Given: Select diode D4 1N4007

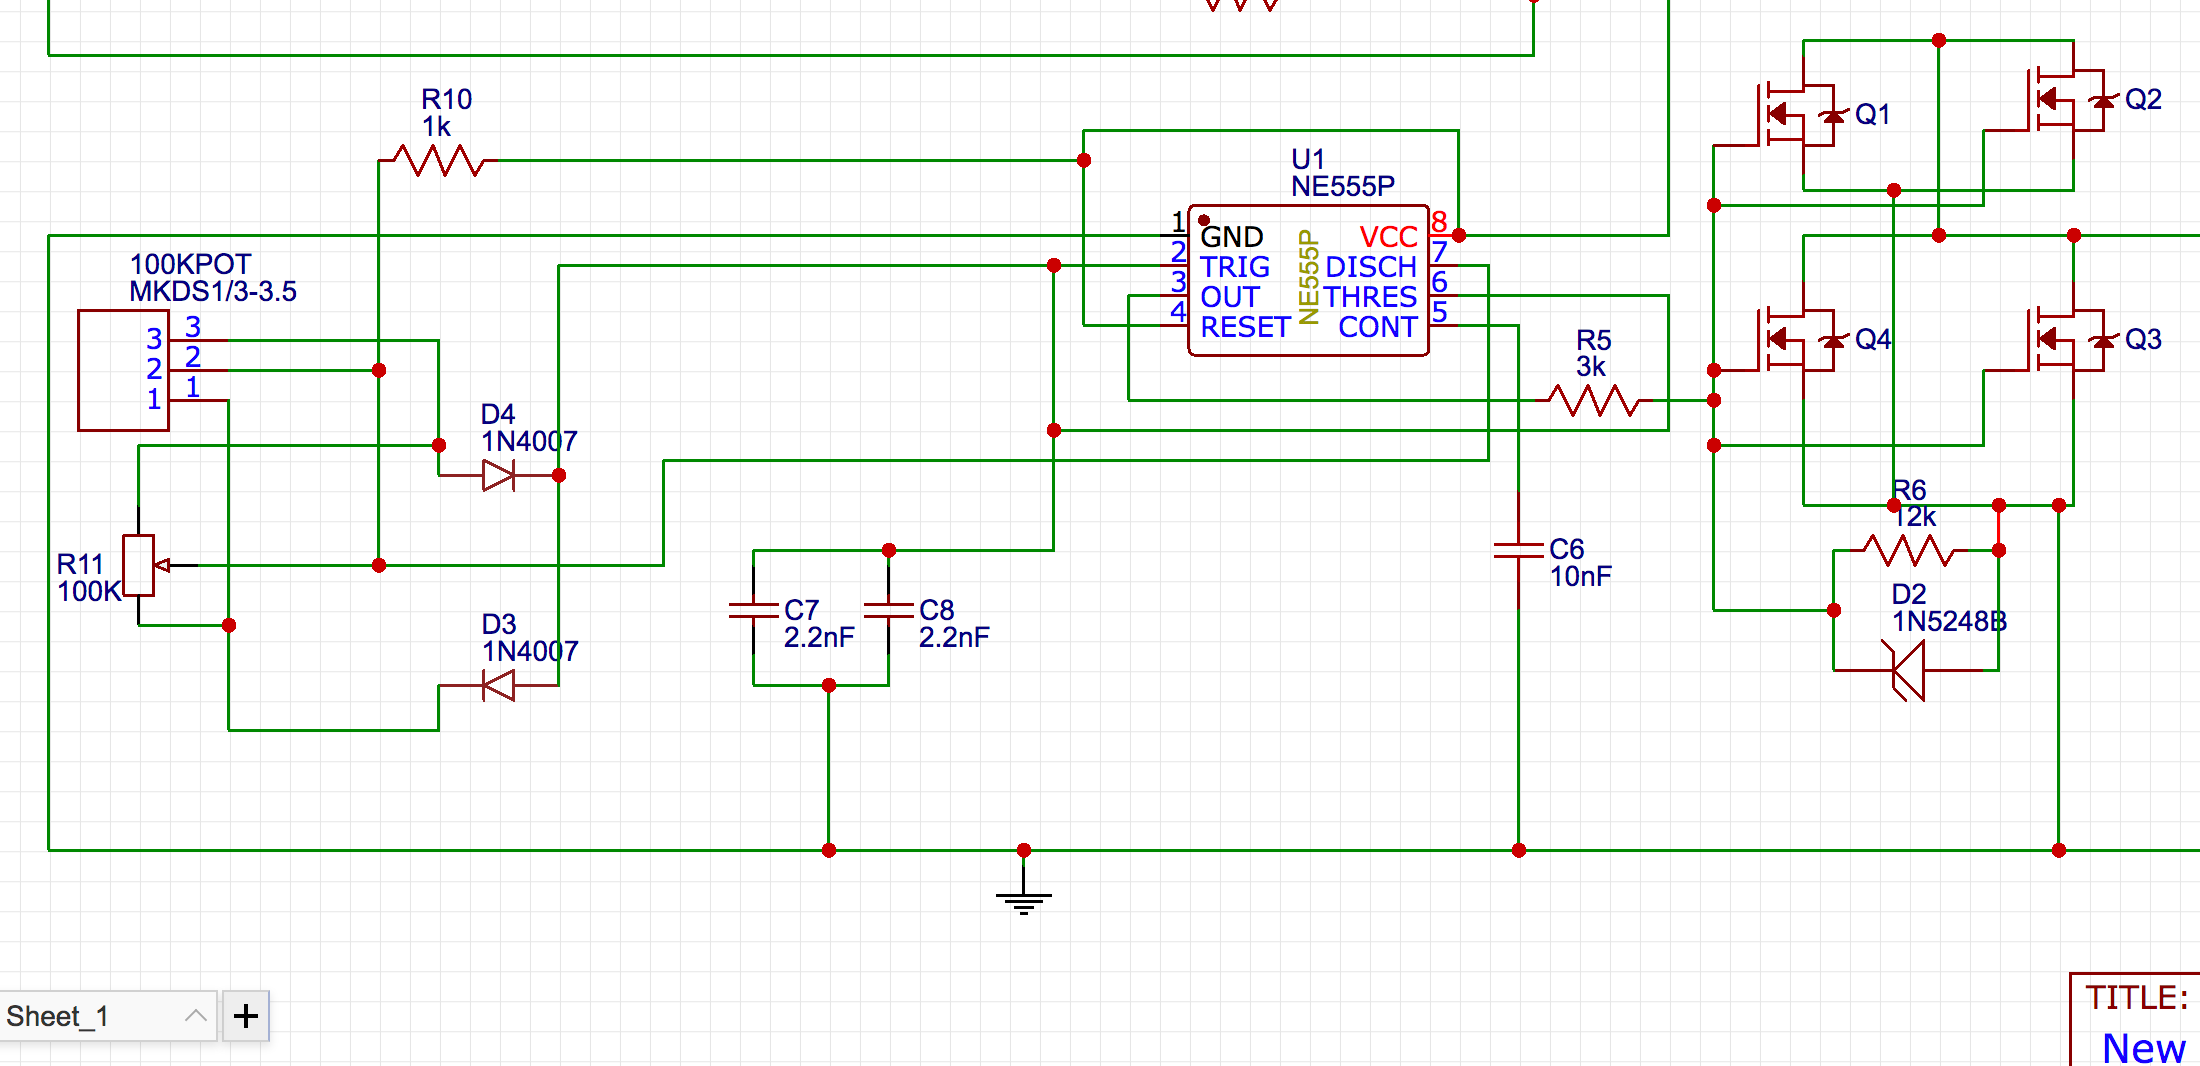Looking at the screenshot, I should [x=500, y=475].
